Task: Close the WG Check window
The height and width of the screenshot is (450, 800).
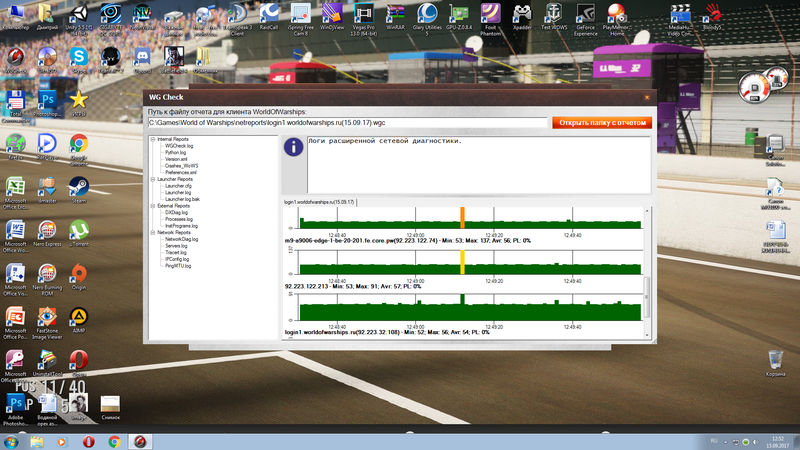Action: click(x=647, y=97)
